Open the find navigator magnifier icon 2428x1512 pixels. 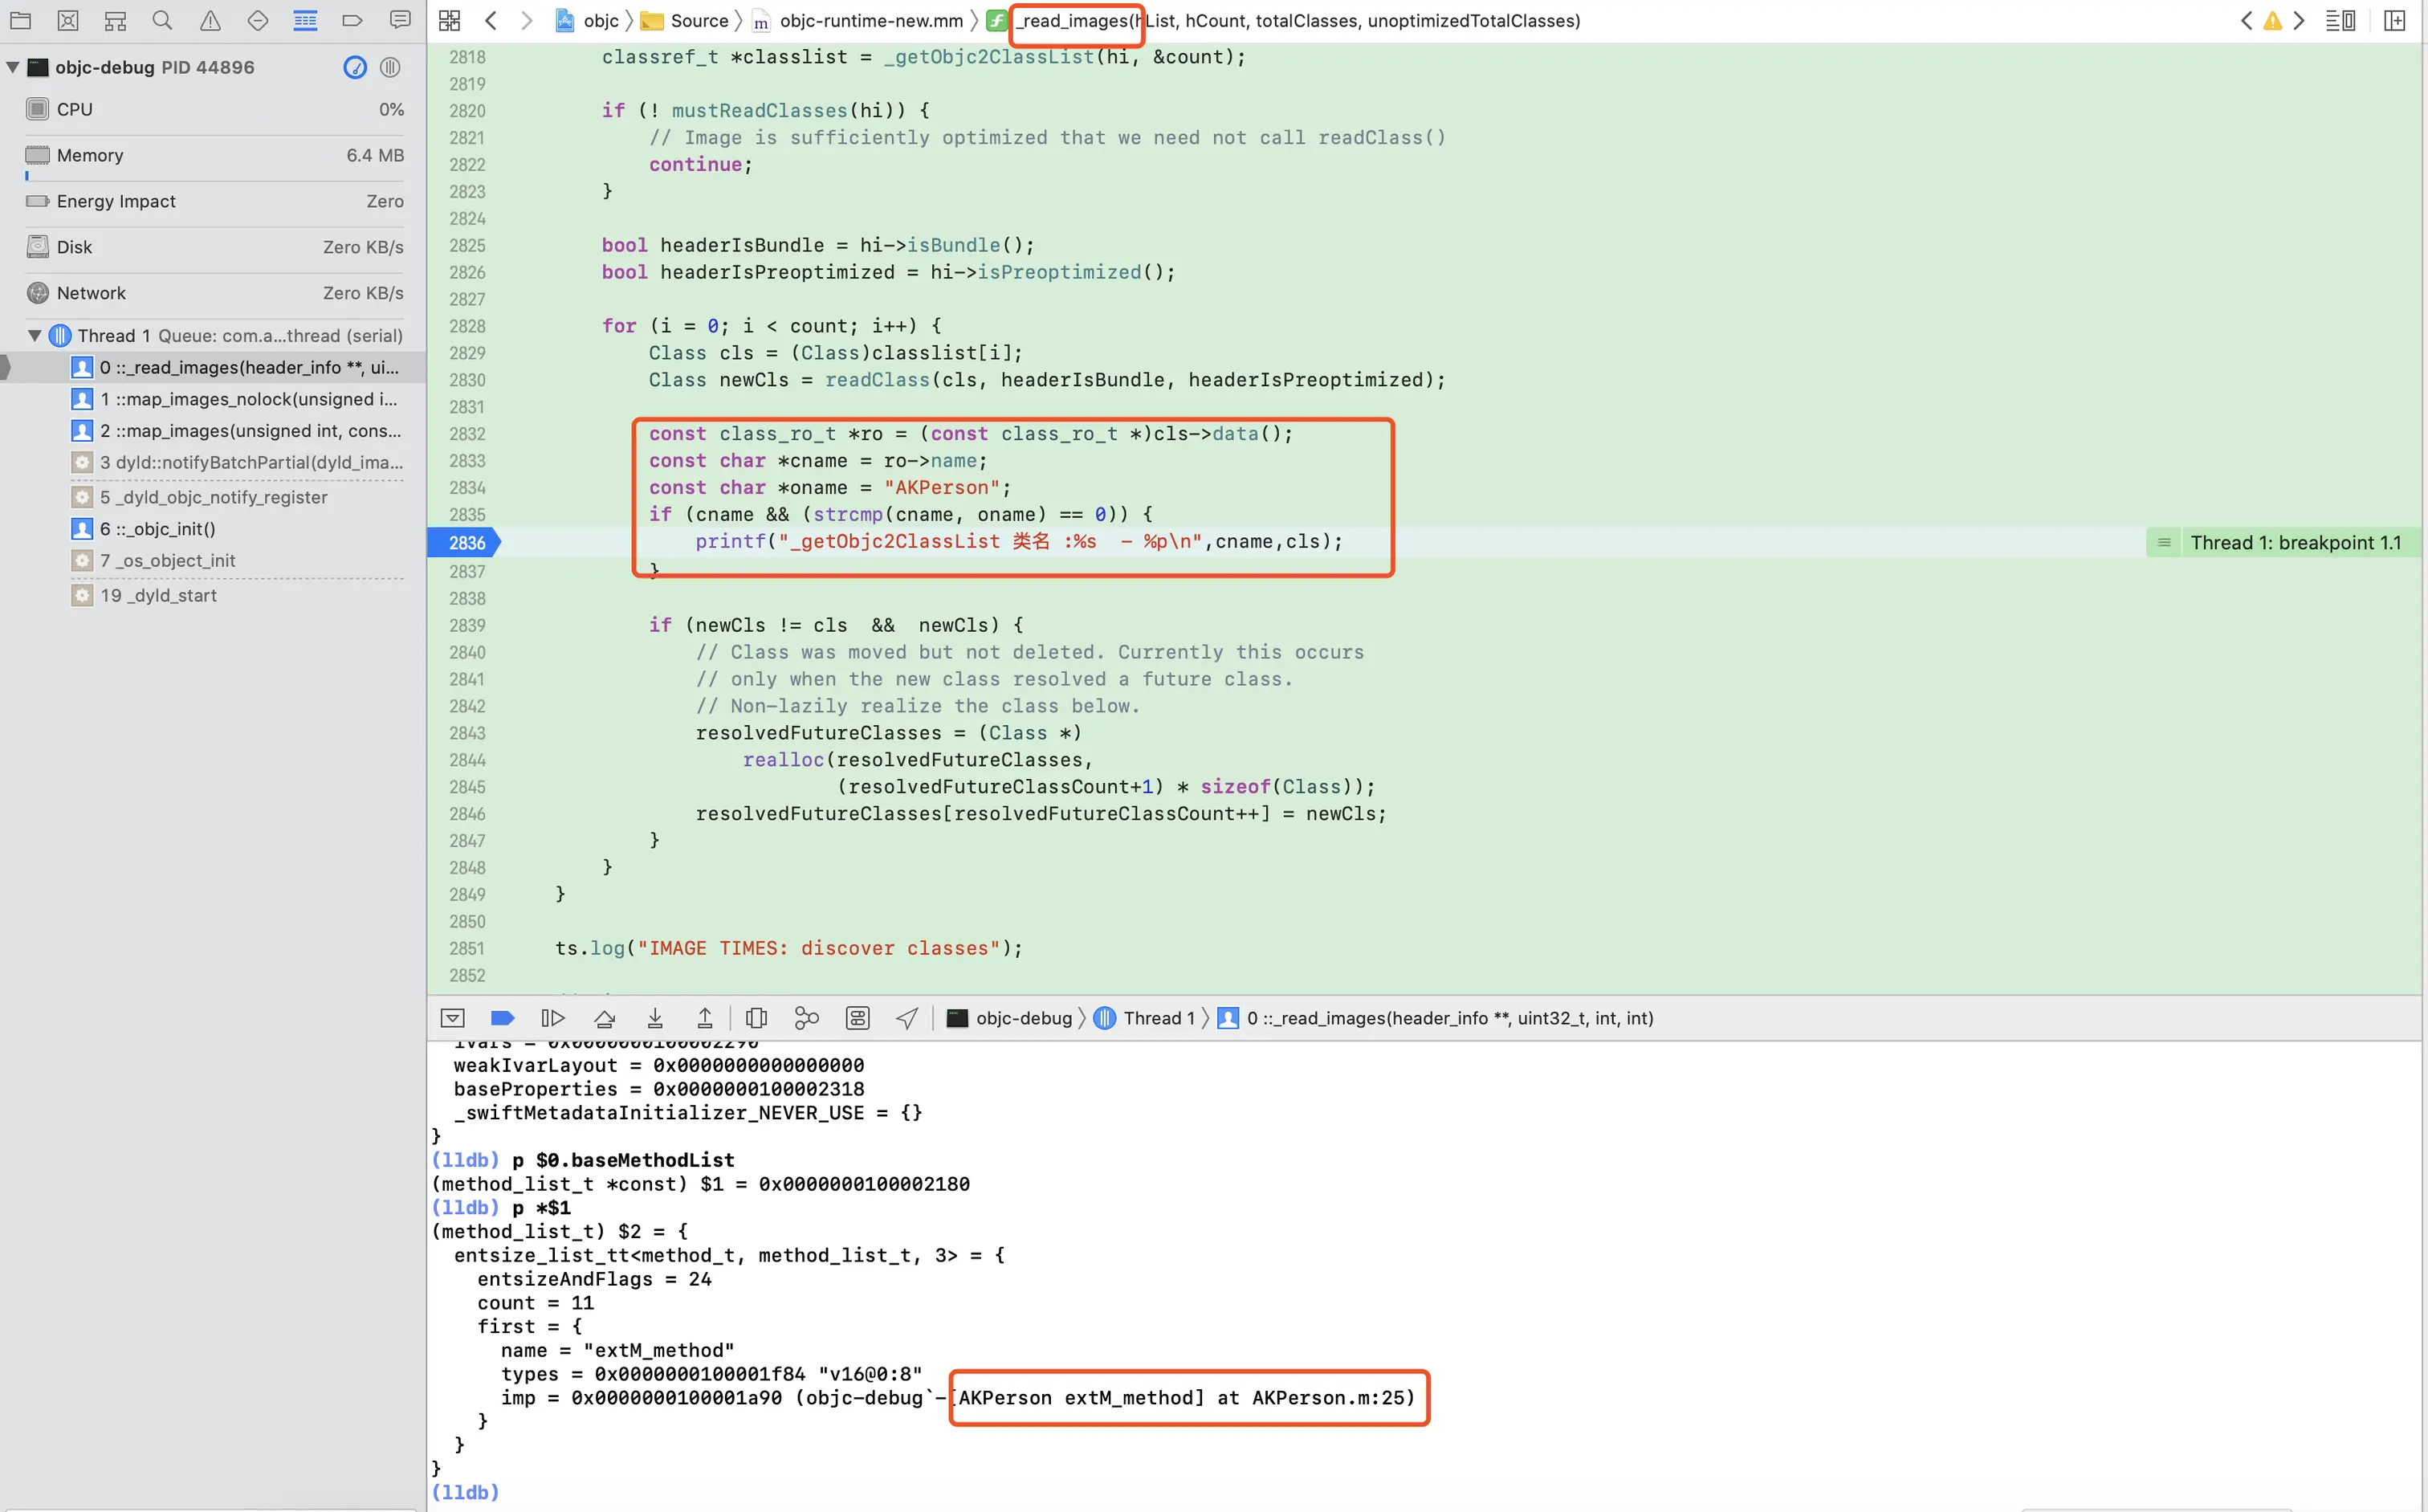[162, 20]
